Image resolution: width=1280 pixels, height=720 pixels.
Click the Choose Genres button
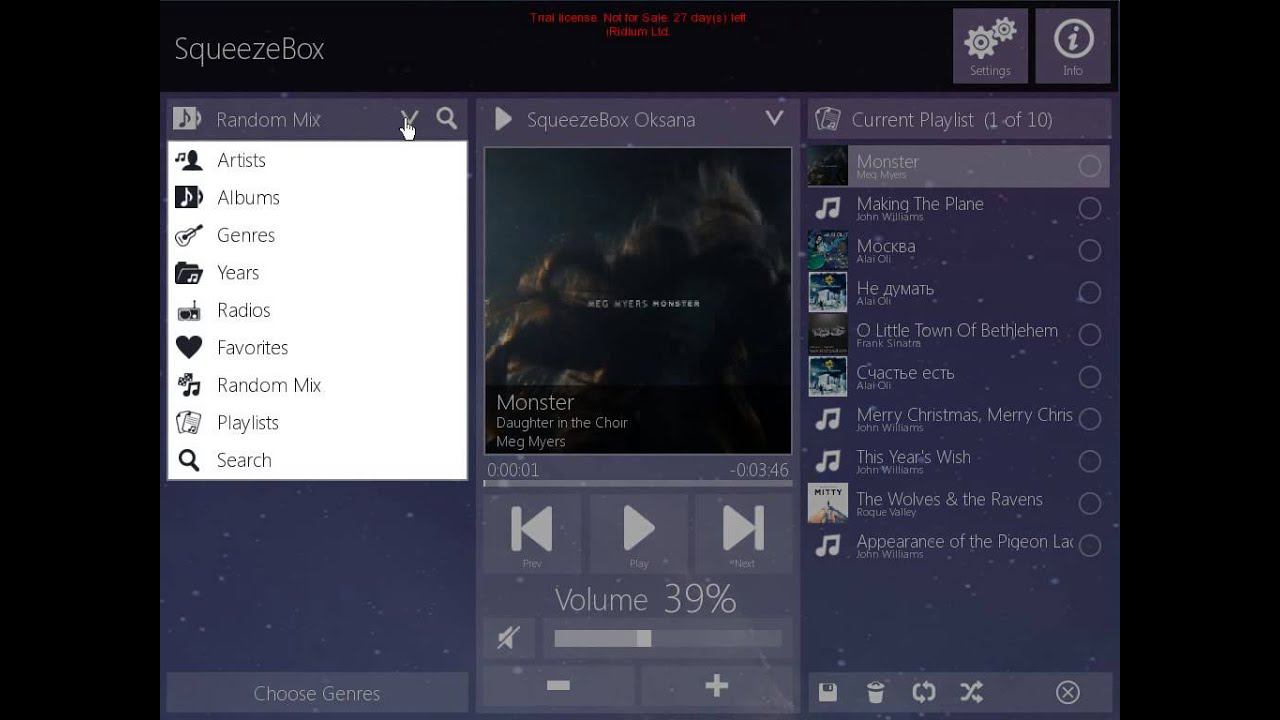click(x=317, y=693)
